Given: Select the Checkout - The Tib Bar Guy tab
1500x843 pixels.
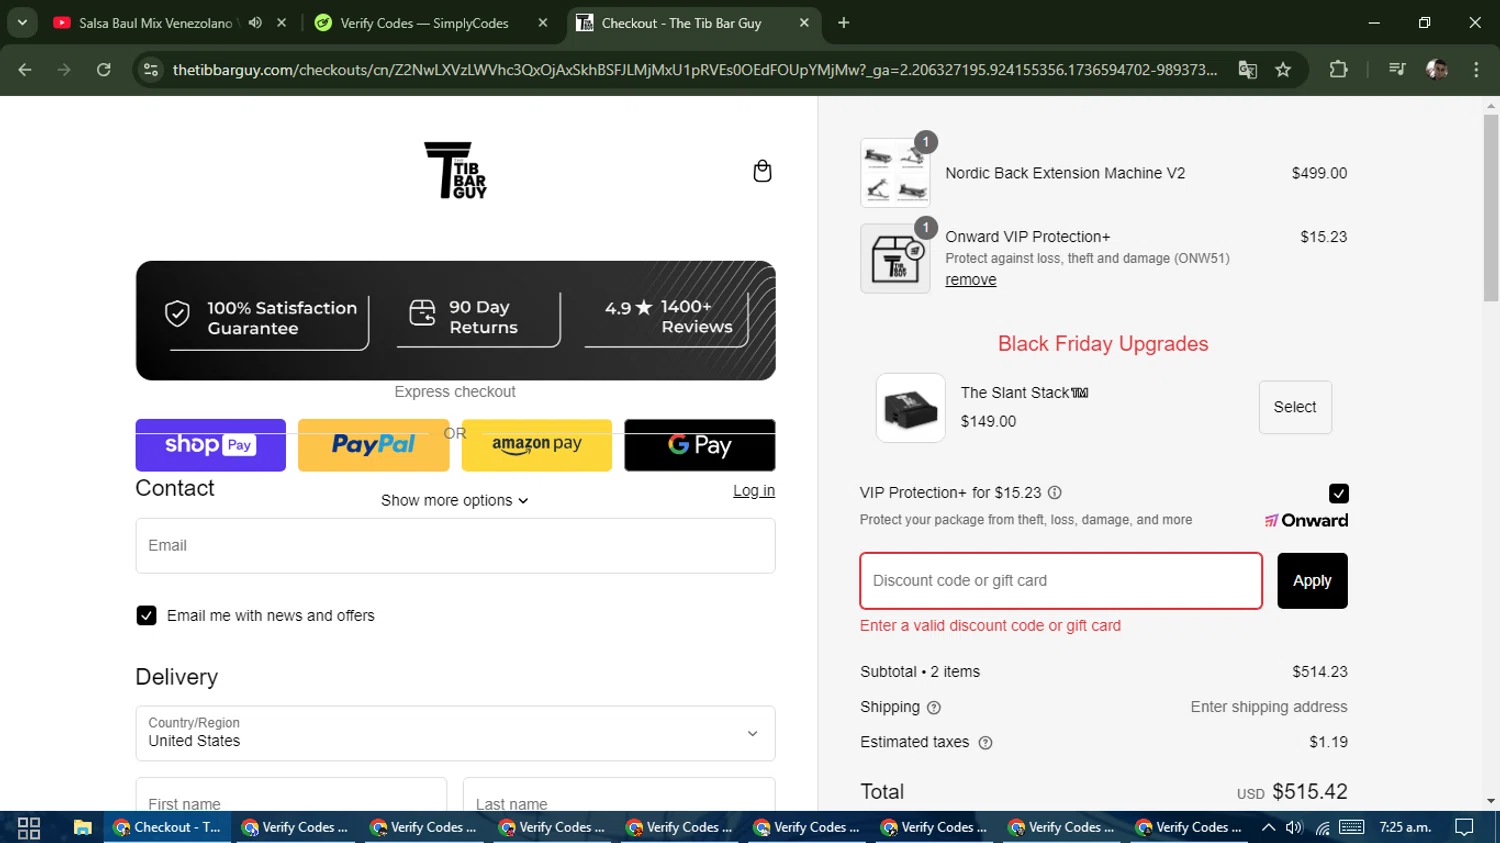Looking at the screenshot, I should pos(682,23).
